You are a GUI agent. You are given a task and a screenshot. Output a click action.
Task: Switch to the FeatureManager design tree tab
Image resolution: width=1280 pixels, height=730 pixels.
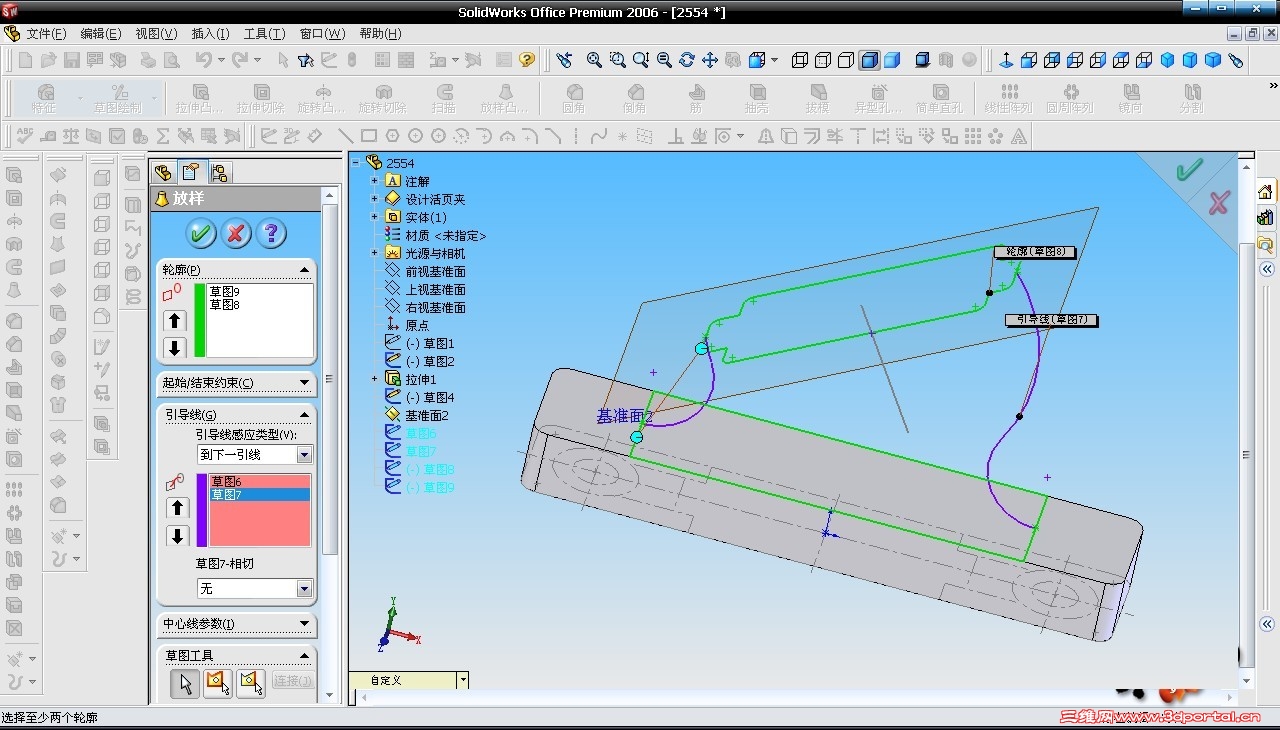click(x=163, y=172)
